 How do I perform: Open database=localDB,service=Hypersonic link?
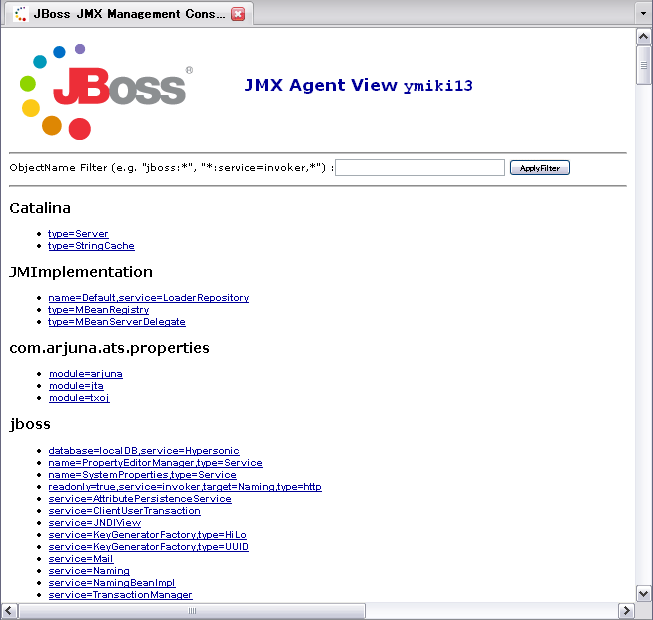(144, 451)
